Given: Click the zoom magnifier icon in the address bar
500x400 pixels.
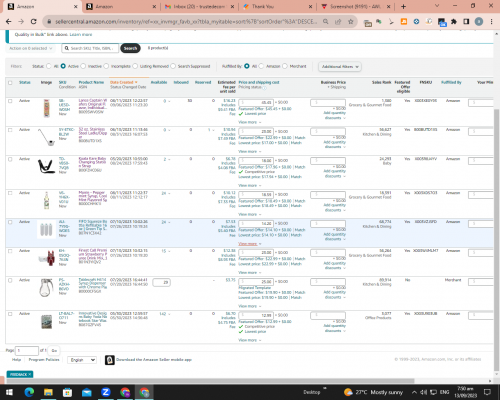Looking at the screenshot, I should (326, 22).
